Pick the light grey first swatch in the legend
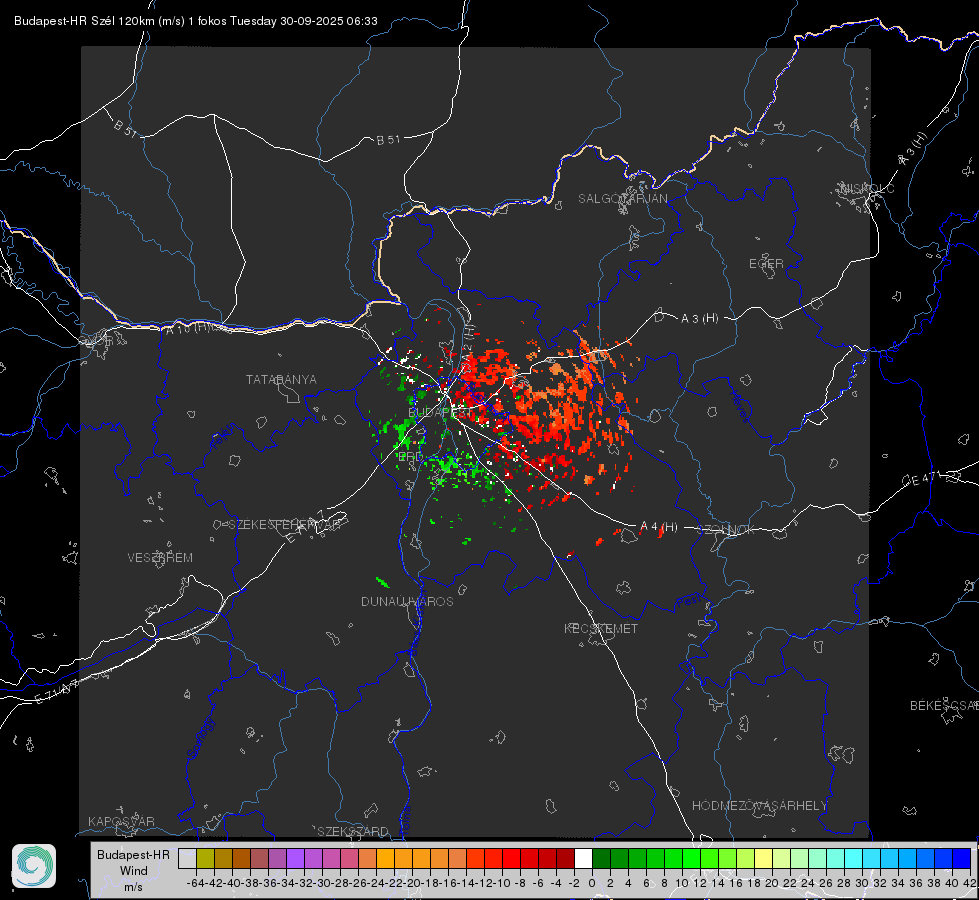Image resolution: width=979 pixels, height=900 pixels. [x=187, y=858]
